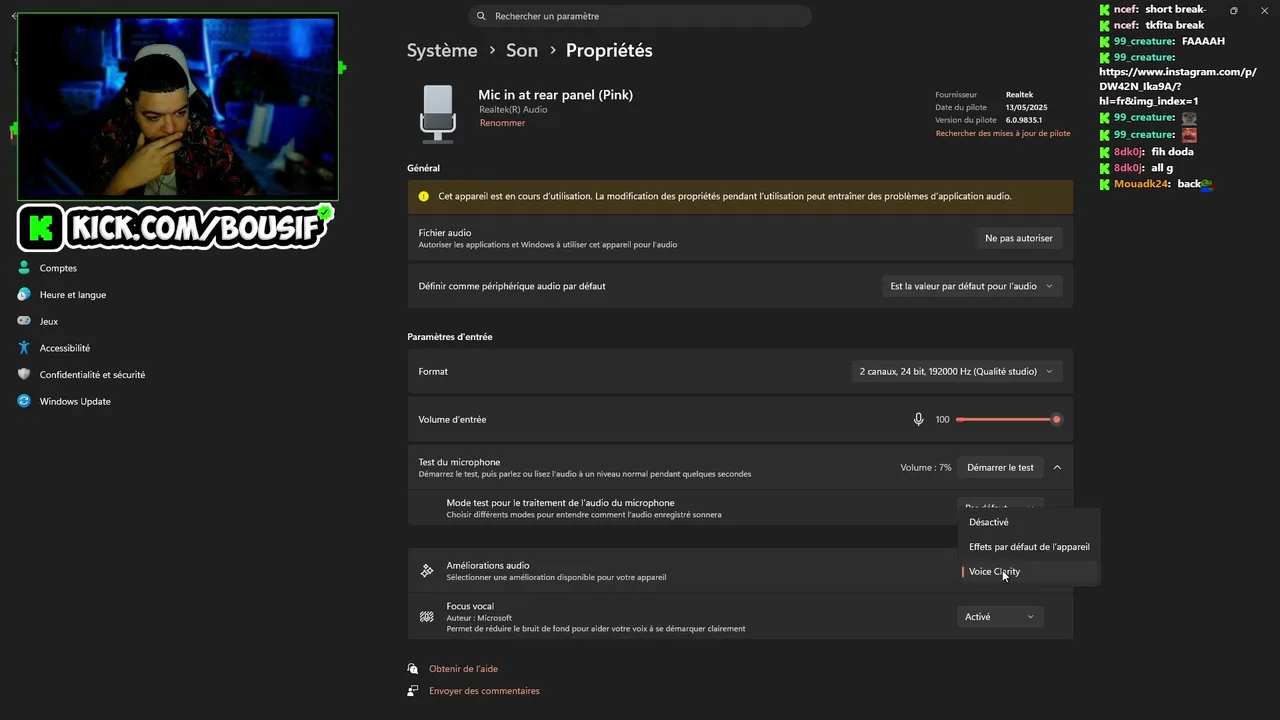
Task: Click the input volume slider handle
Action: (x=1056, y=419)
